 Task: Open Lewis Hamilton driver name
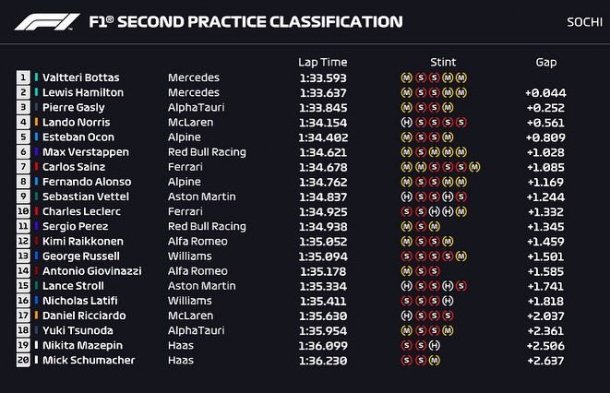click(83, 93)
